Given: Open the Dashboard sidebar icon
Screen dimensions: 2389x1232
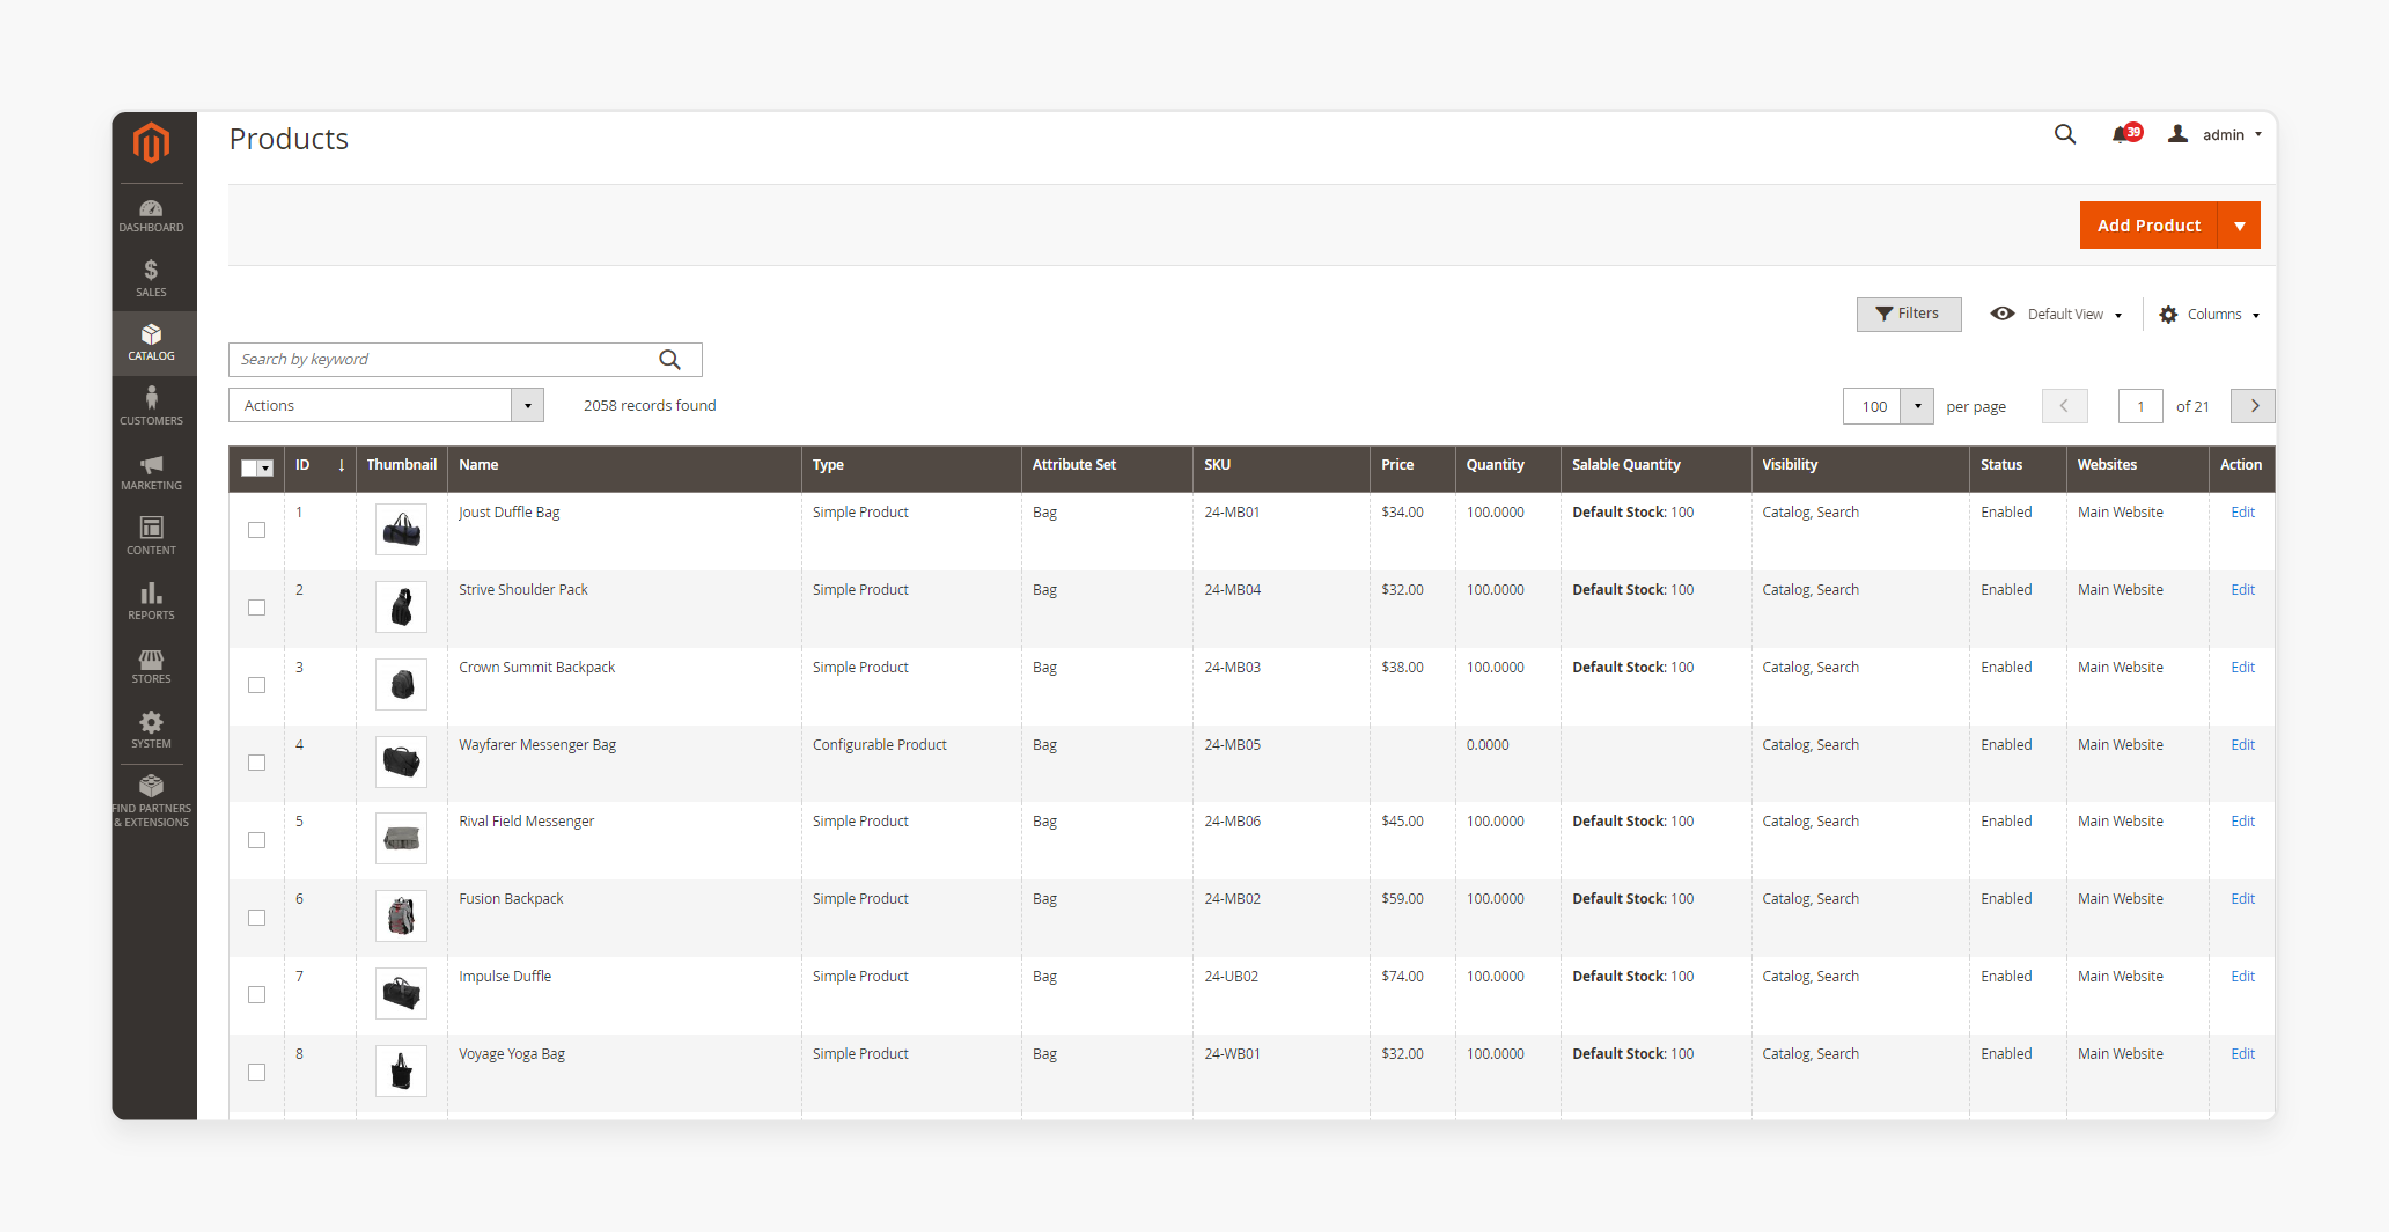Looking at the screenshot, I should [151, 215].
